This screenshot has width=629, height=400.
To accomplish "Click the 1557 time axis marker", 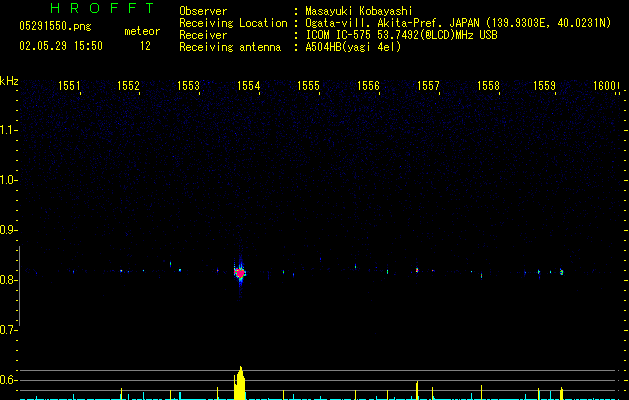I will (428, 86).
